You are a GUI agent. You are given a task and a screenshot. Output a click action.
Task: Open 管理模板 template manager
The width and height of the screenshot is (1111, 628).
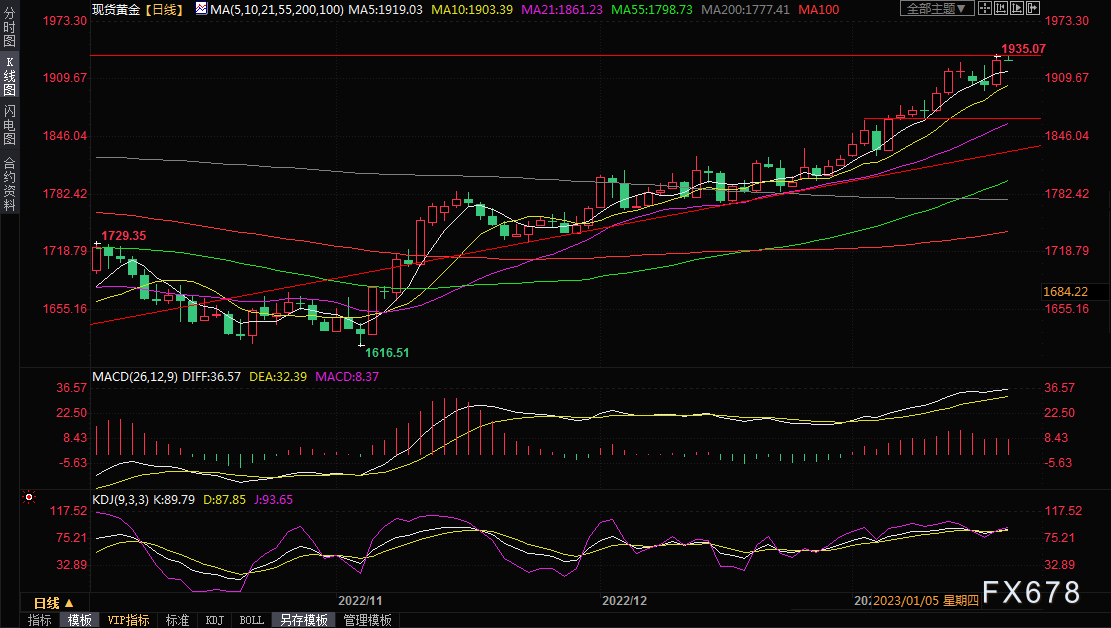tap(367, 620)
